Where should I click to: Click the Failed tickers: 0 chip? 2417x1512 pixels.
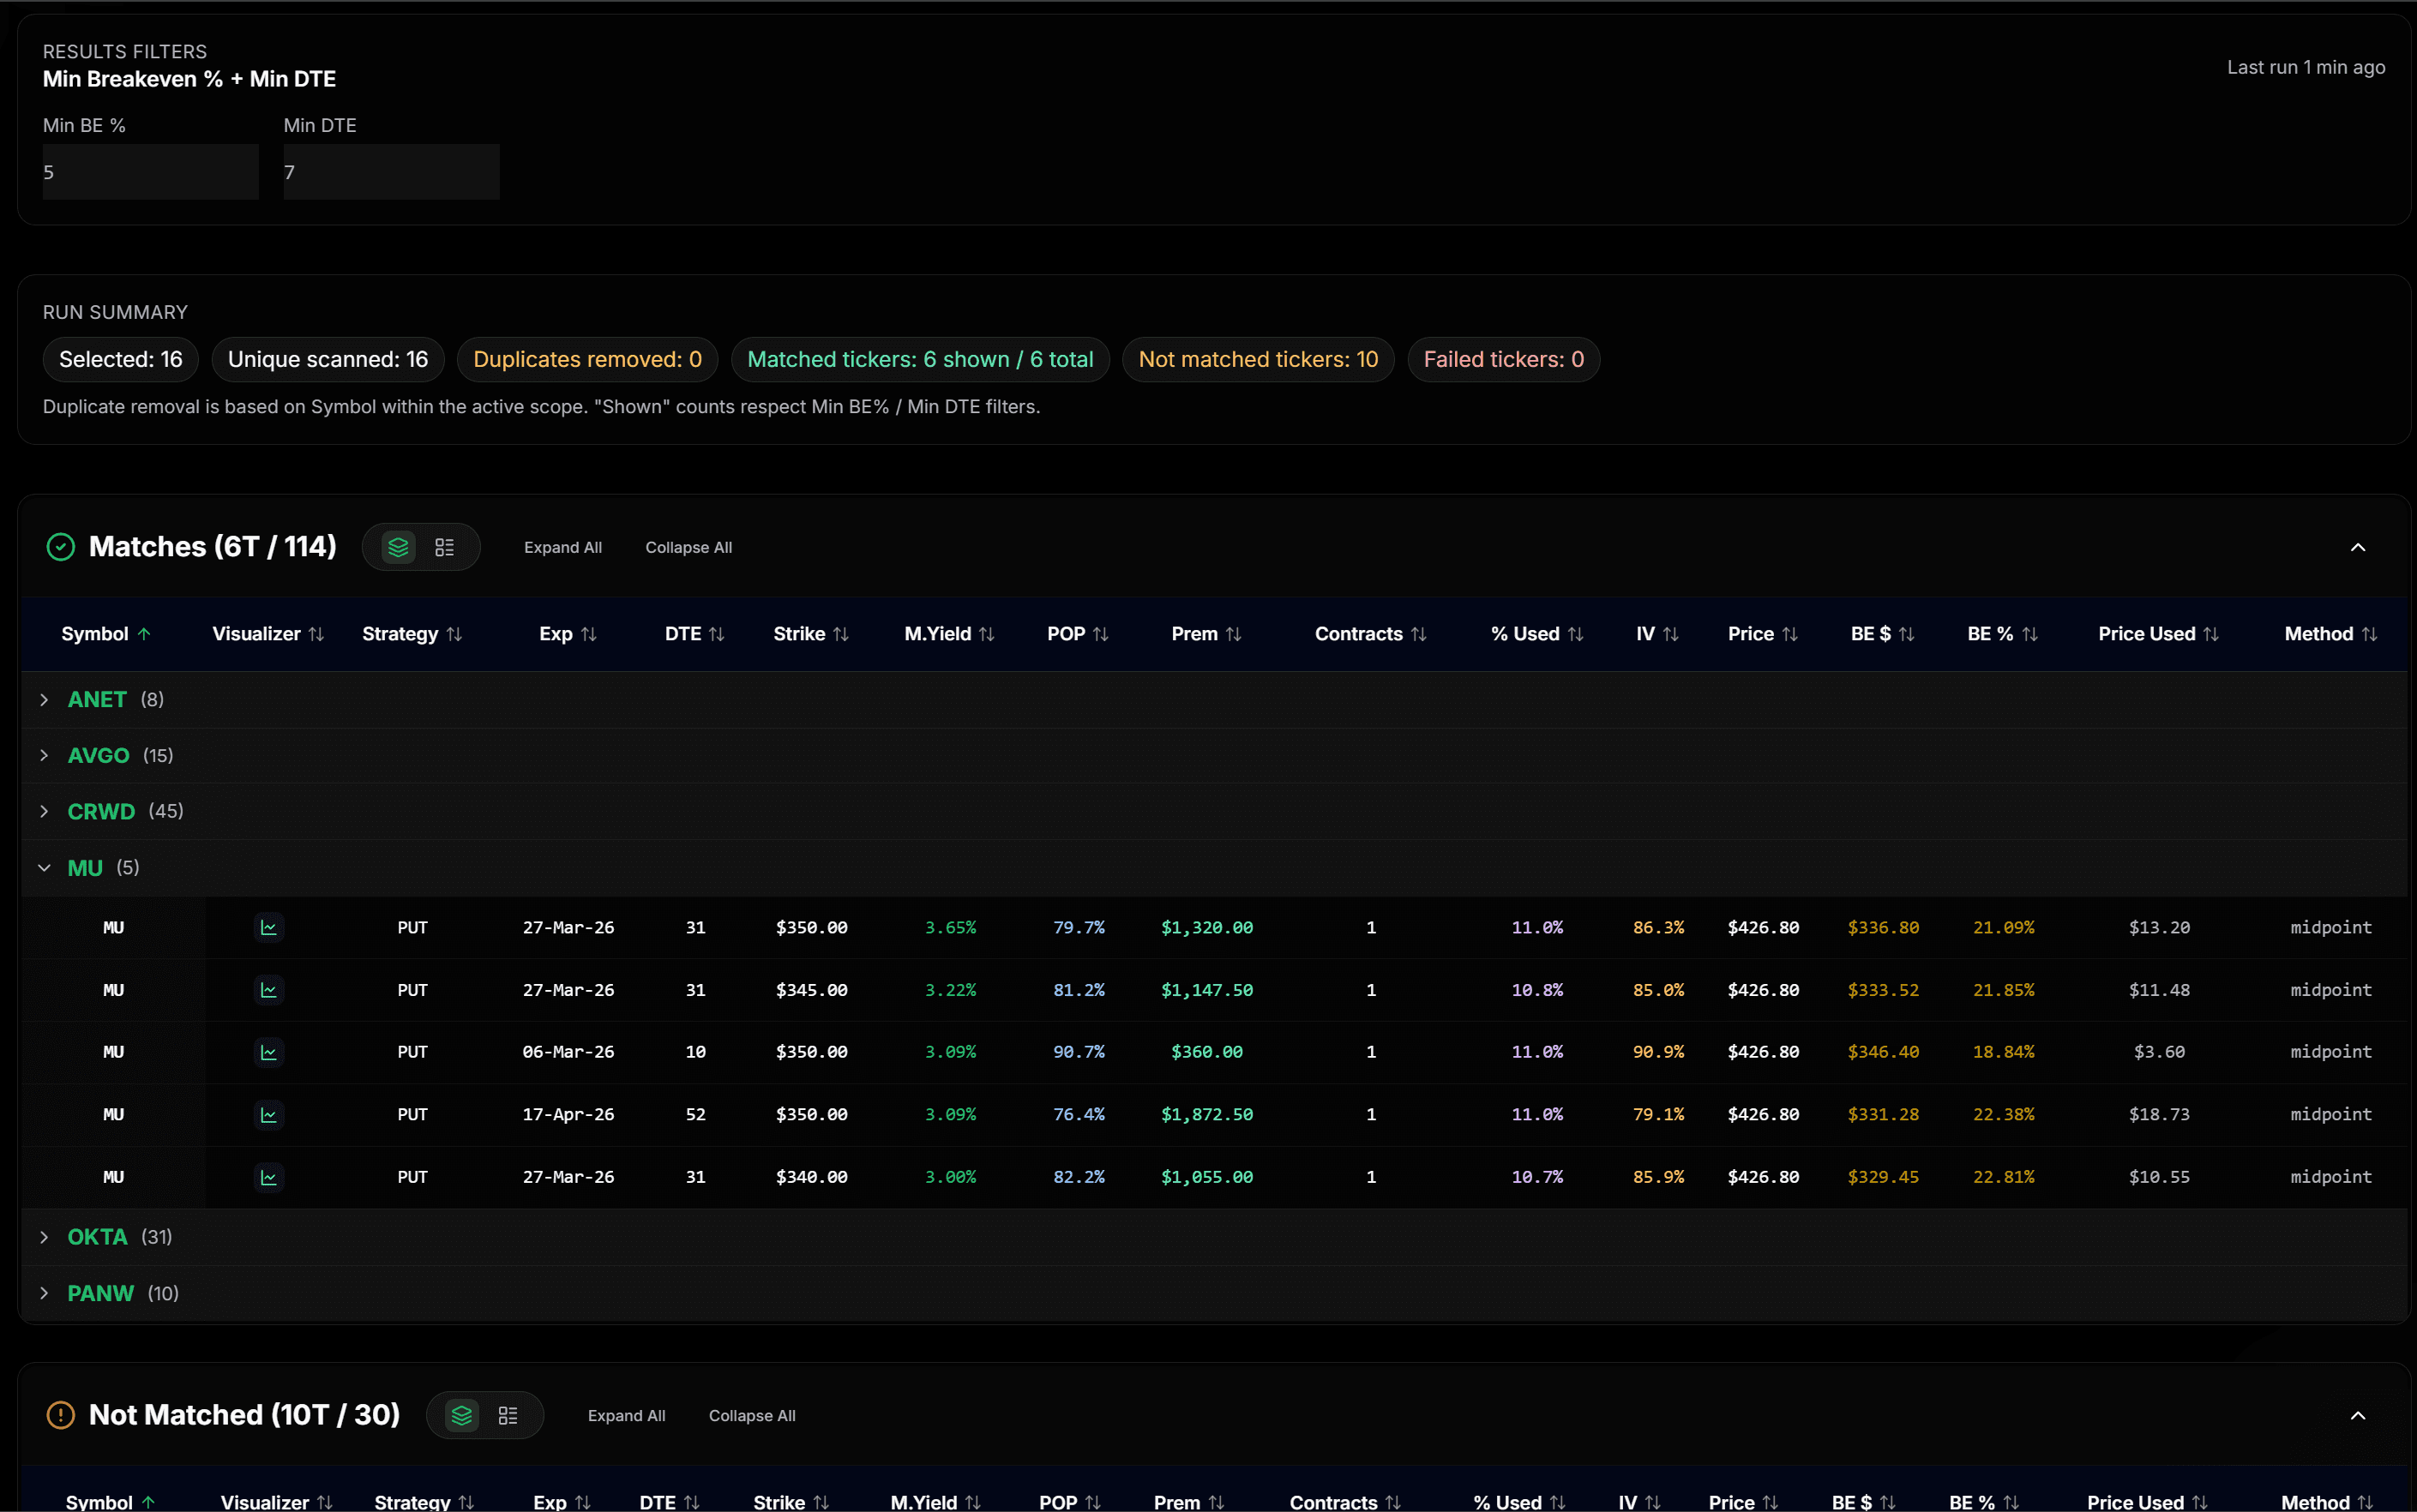pos(1503,359)
